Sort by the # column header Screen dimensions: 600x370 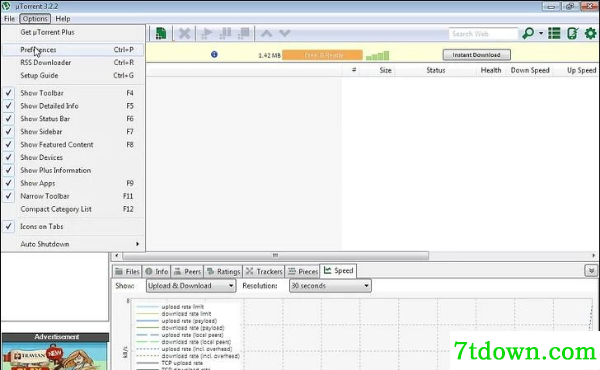tap(354, 70)
